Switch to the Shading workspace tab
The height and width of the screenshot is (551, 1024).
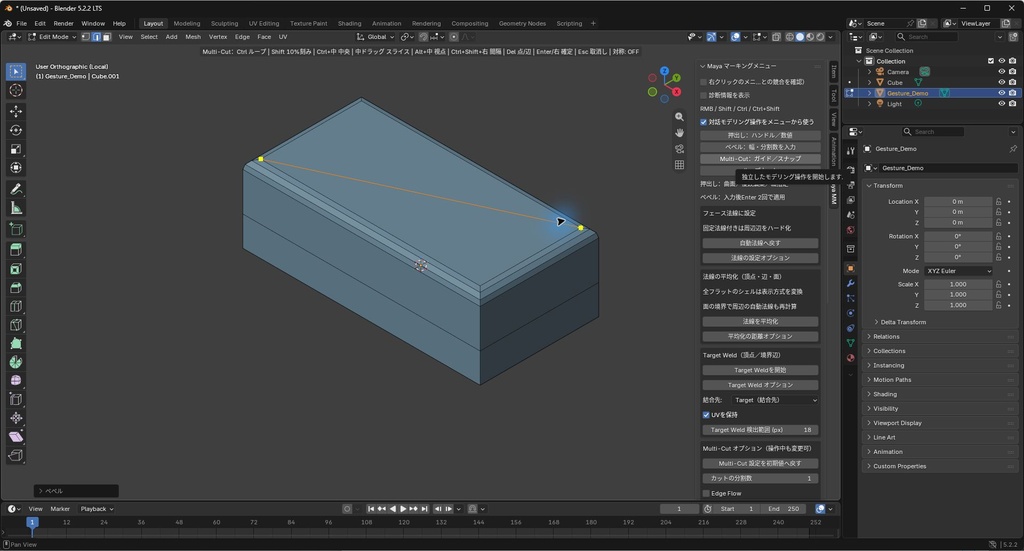tap(349, 24)
